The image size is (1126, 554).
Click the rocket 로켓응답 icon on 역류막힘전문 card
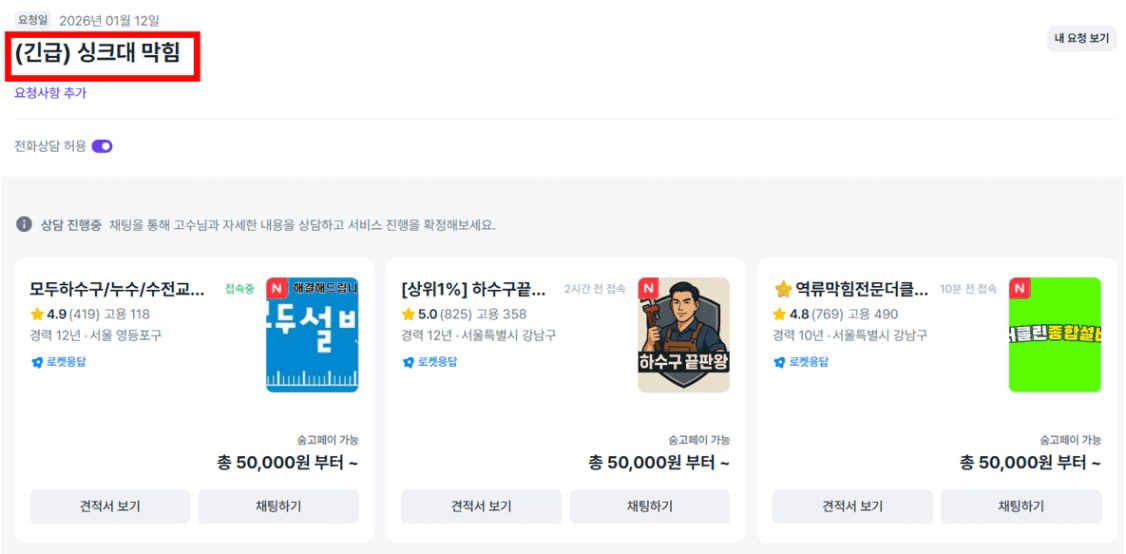coord(779,362)
